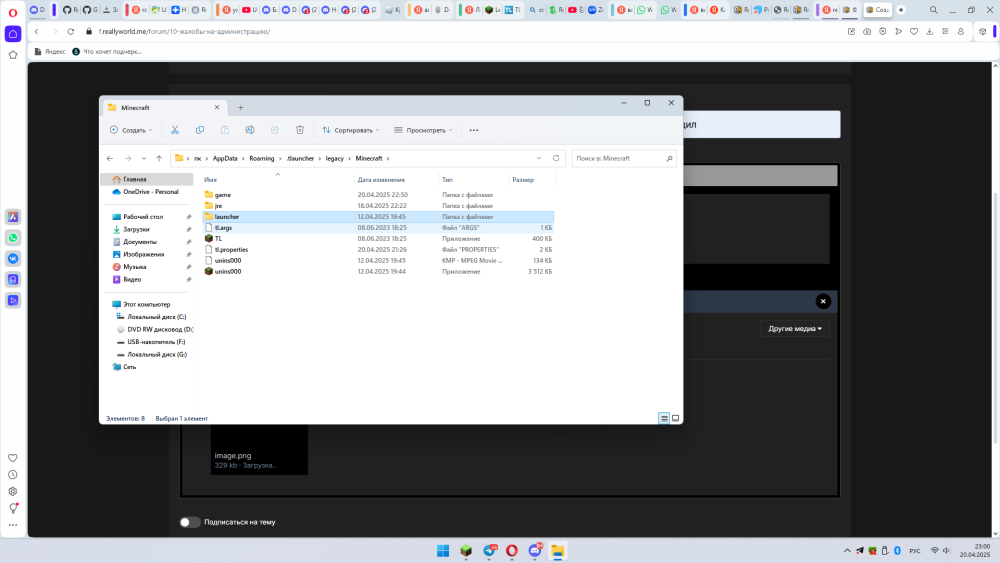Open the 'Сортировать' dropdown
The width and height of the screenshot is (1000, 563).
[x=351, y=130]
